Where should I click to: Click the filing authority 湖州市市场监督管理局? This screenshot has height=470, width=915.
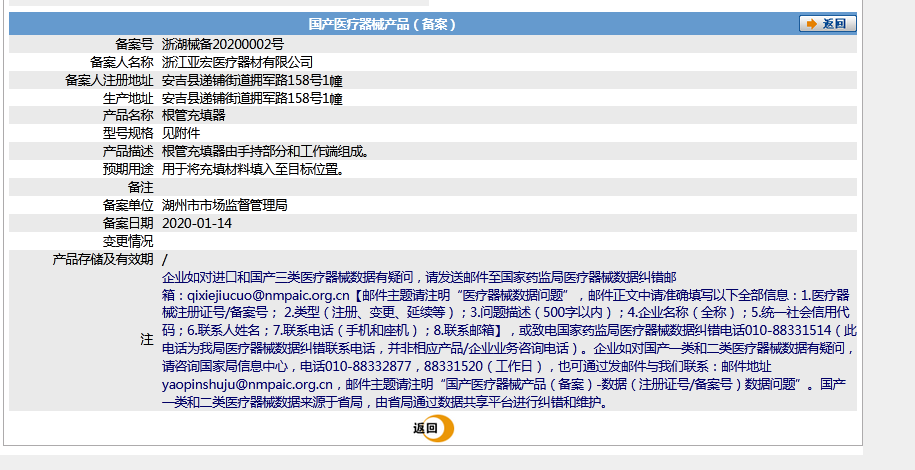click(225, 205)
